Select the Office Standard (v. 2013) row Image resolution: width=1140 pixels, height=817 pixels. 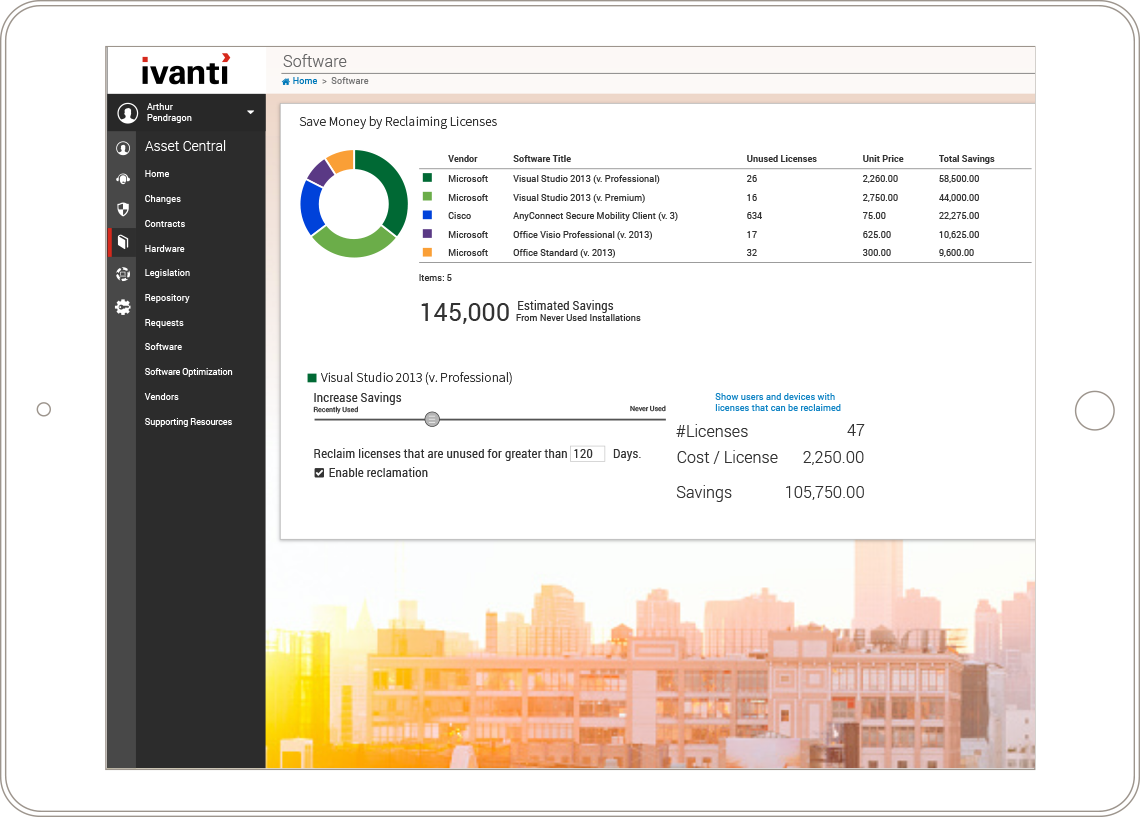coord(725,253)
